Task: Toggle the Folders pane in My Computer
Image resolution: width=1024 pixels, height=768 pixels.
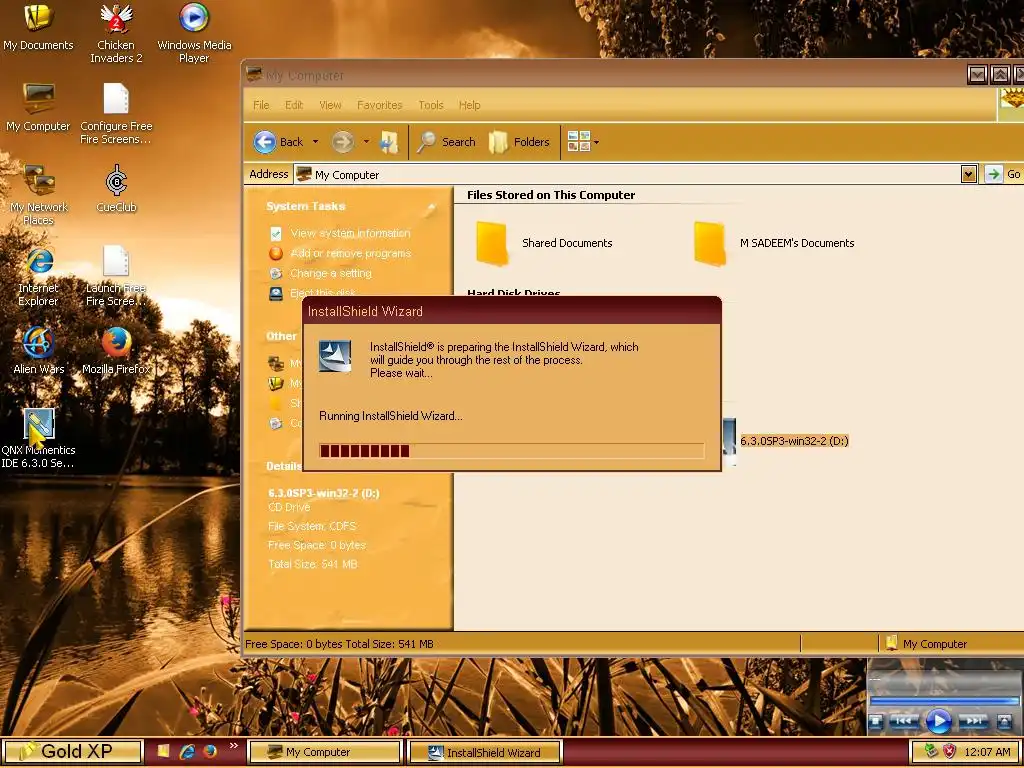Action: pyautogui.click(x=519, y=142)
